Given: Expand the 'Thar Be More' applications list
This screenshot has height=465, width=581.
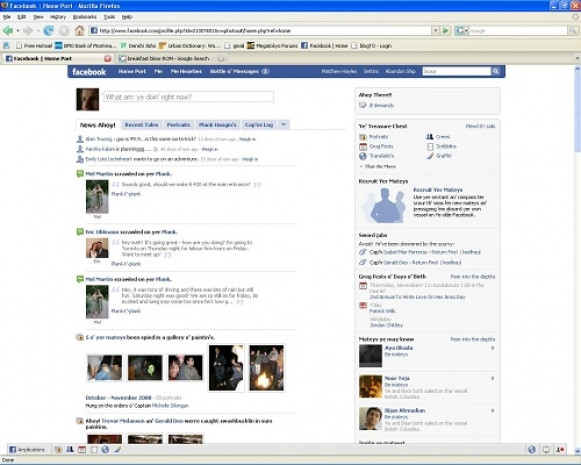Looking at the screenshot, I should point(378,167).
